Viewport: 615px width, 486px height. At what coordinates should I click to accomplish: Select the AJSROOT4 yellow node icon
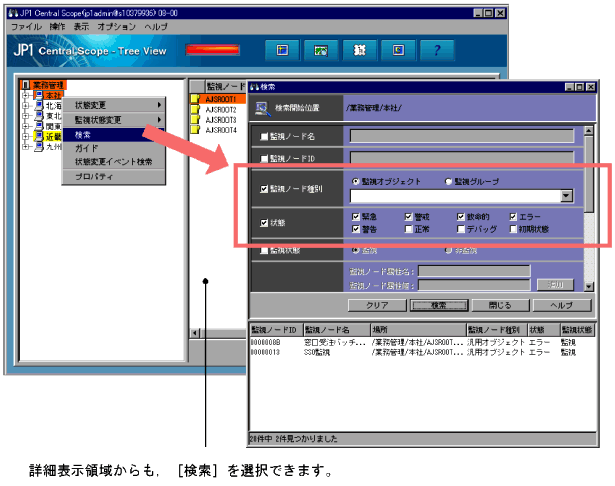coord(195,129)
